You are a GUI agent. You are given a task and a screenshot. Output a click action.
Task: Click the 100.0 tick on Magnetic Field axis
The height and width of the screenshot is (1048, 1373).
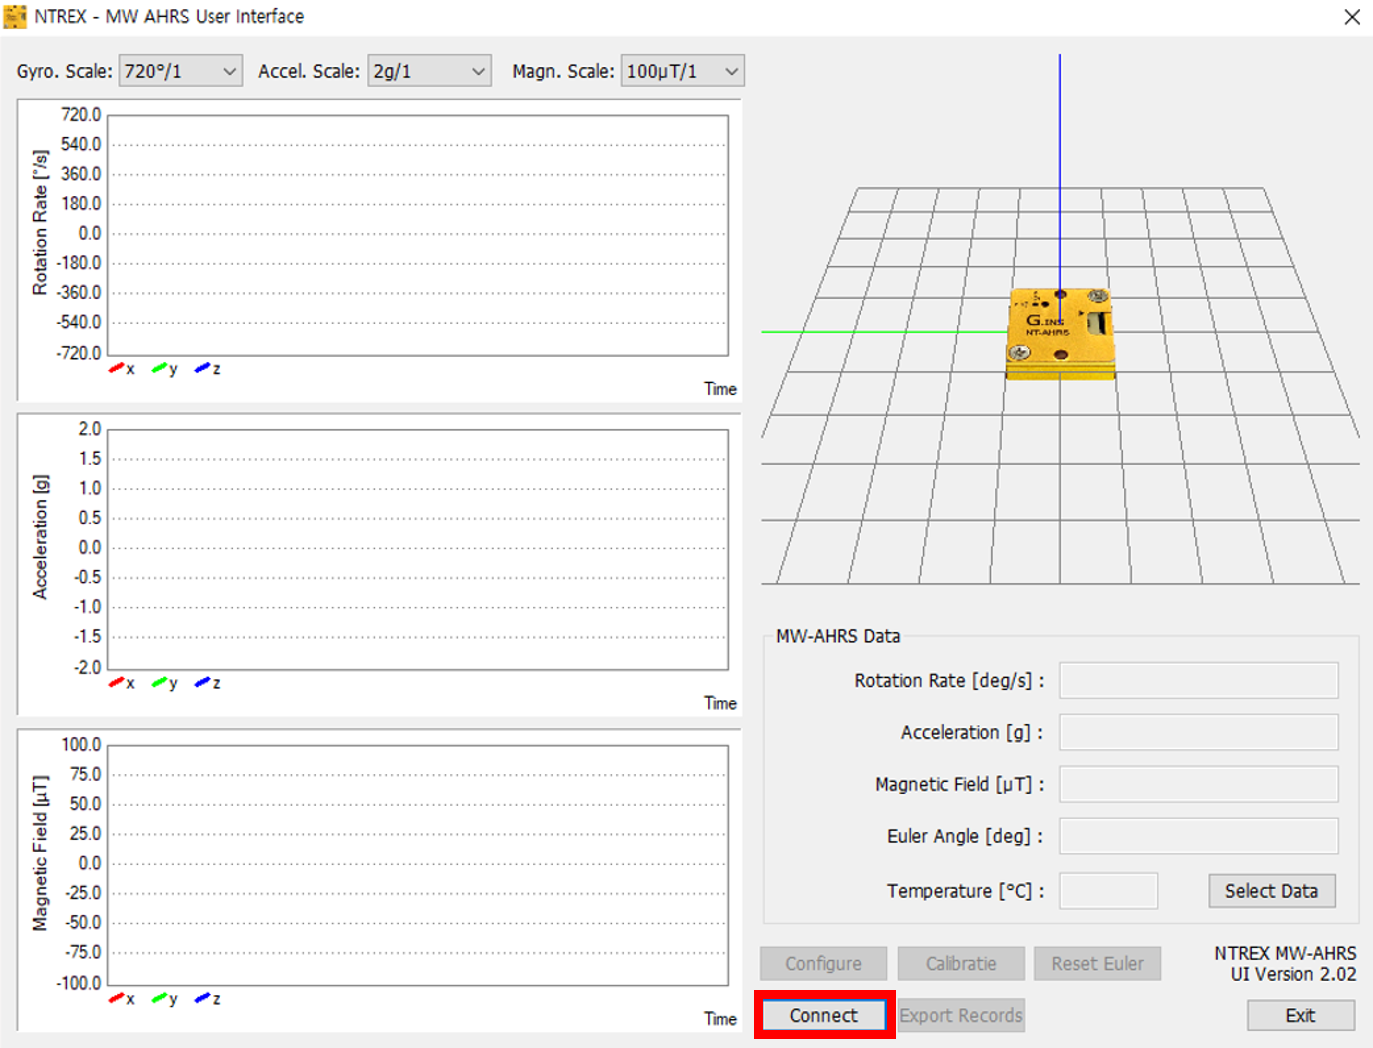[x=81, y=745]
